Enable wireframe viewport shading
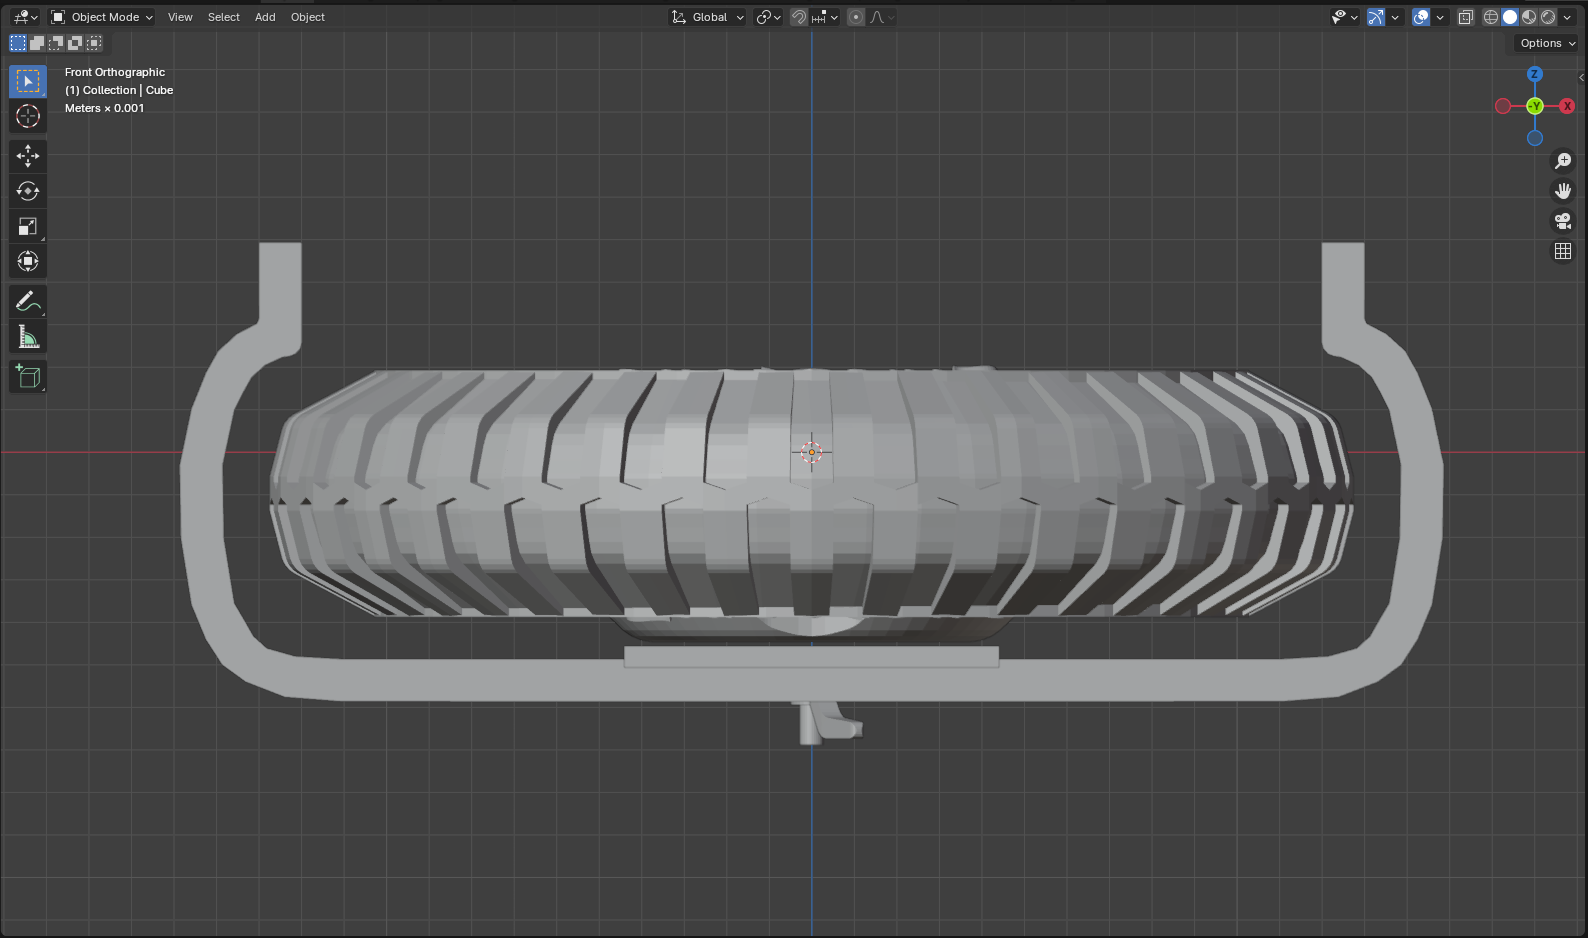Viewport: 1588px width, 938px height. click(1491, 17)
